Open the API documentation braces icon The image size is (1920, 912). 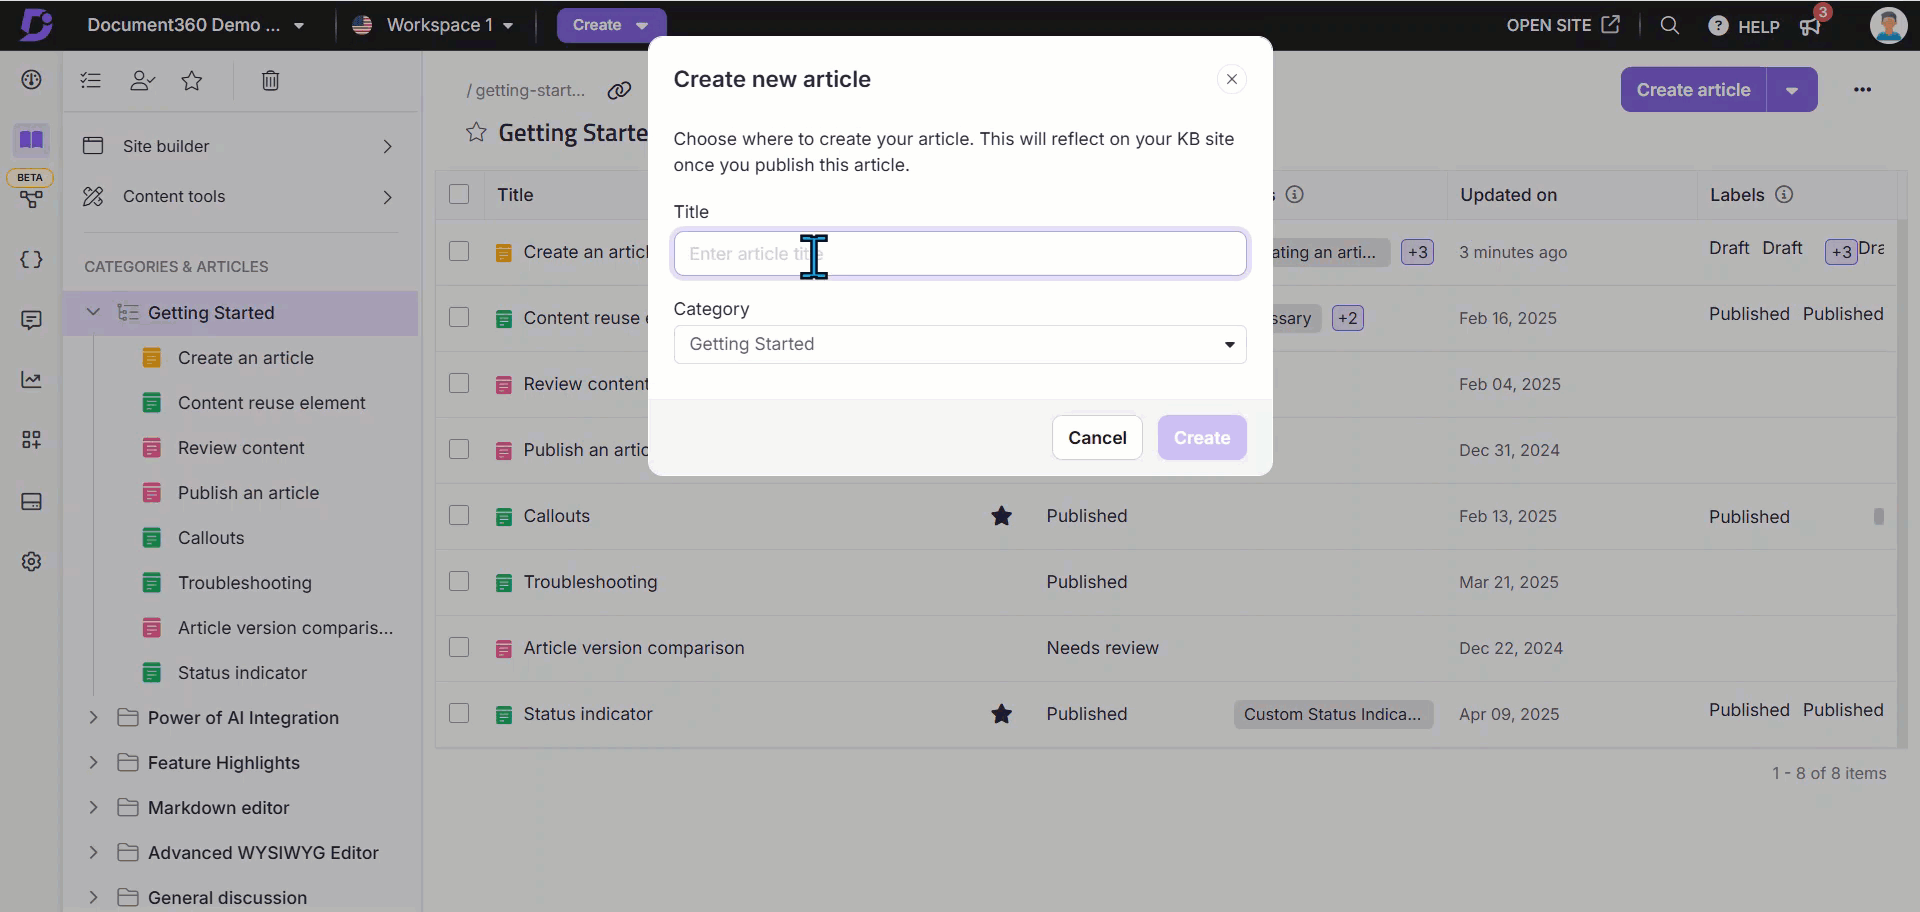[x=31, y=260]
